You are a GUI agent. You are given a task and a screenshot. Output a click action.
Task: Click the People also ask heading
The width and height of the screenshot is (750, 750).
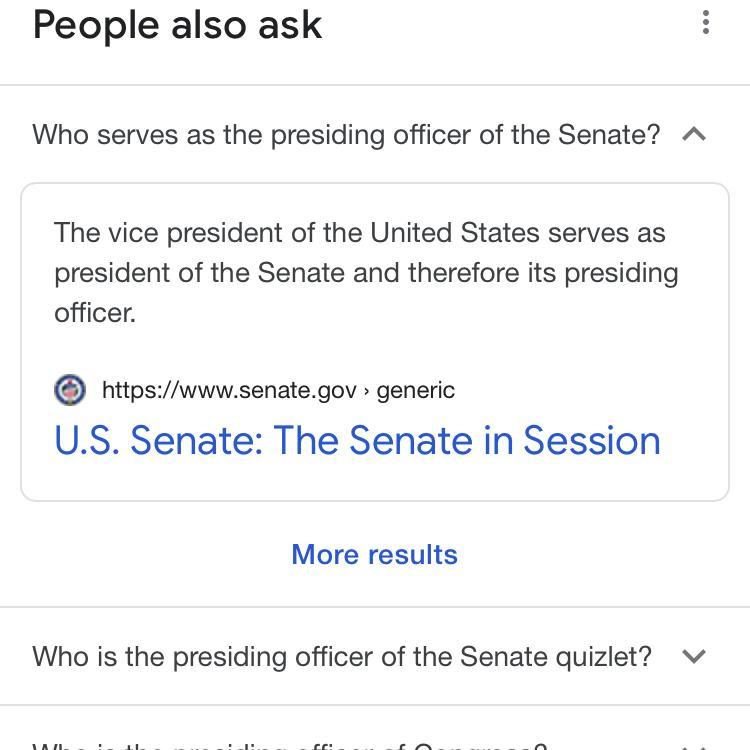click(177, 23)
